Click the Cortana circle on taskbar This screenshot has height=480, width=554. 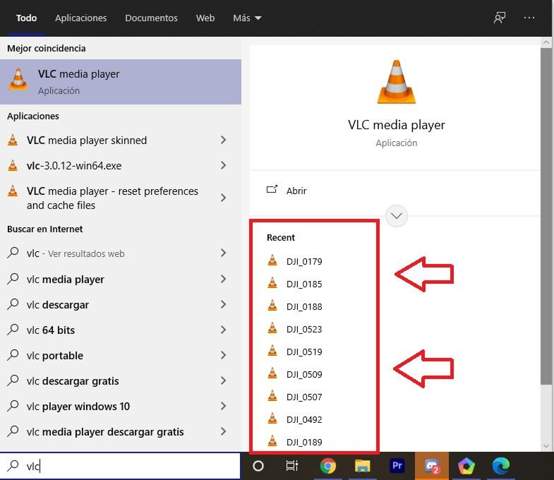(258, 466)
